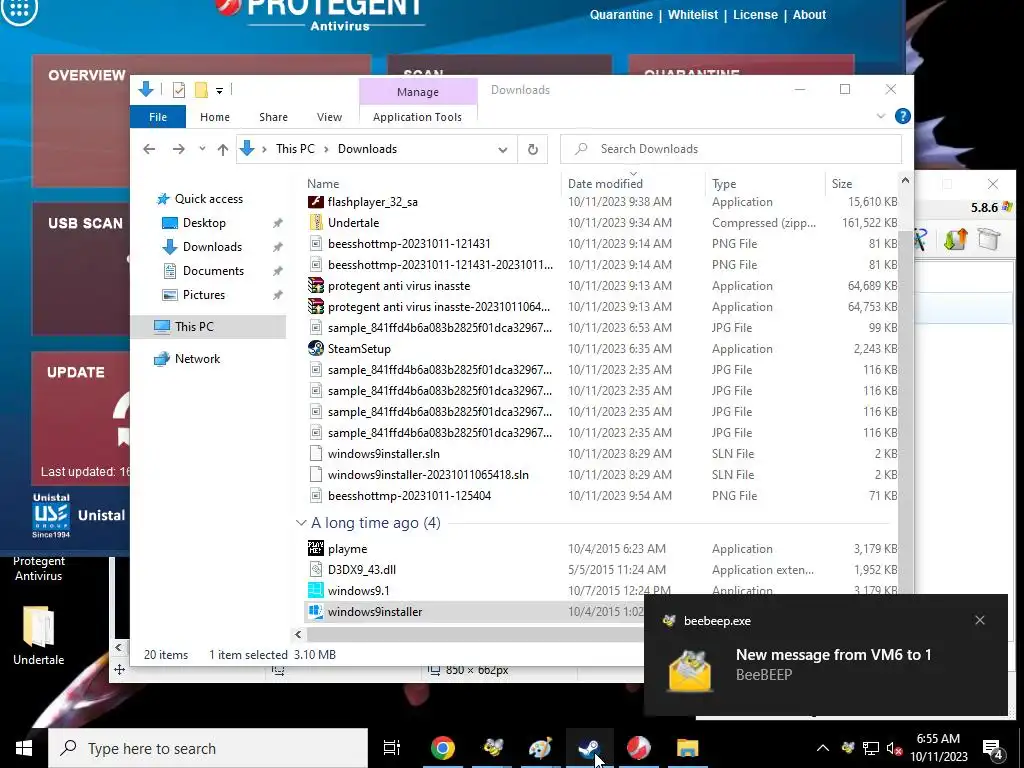Show hidden system tray icons
1024x768 pixels.
tap(823, 748)
